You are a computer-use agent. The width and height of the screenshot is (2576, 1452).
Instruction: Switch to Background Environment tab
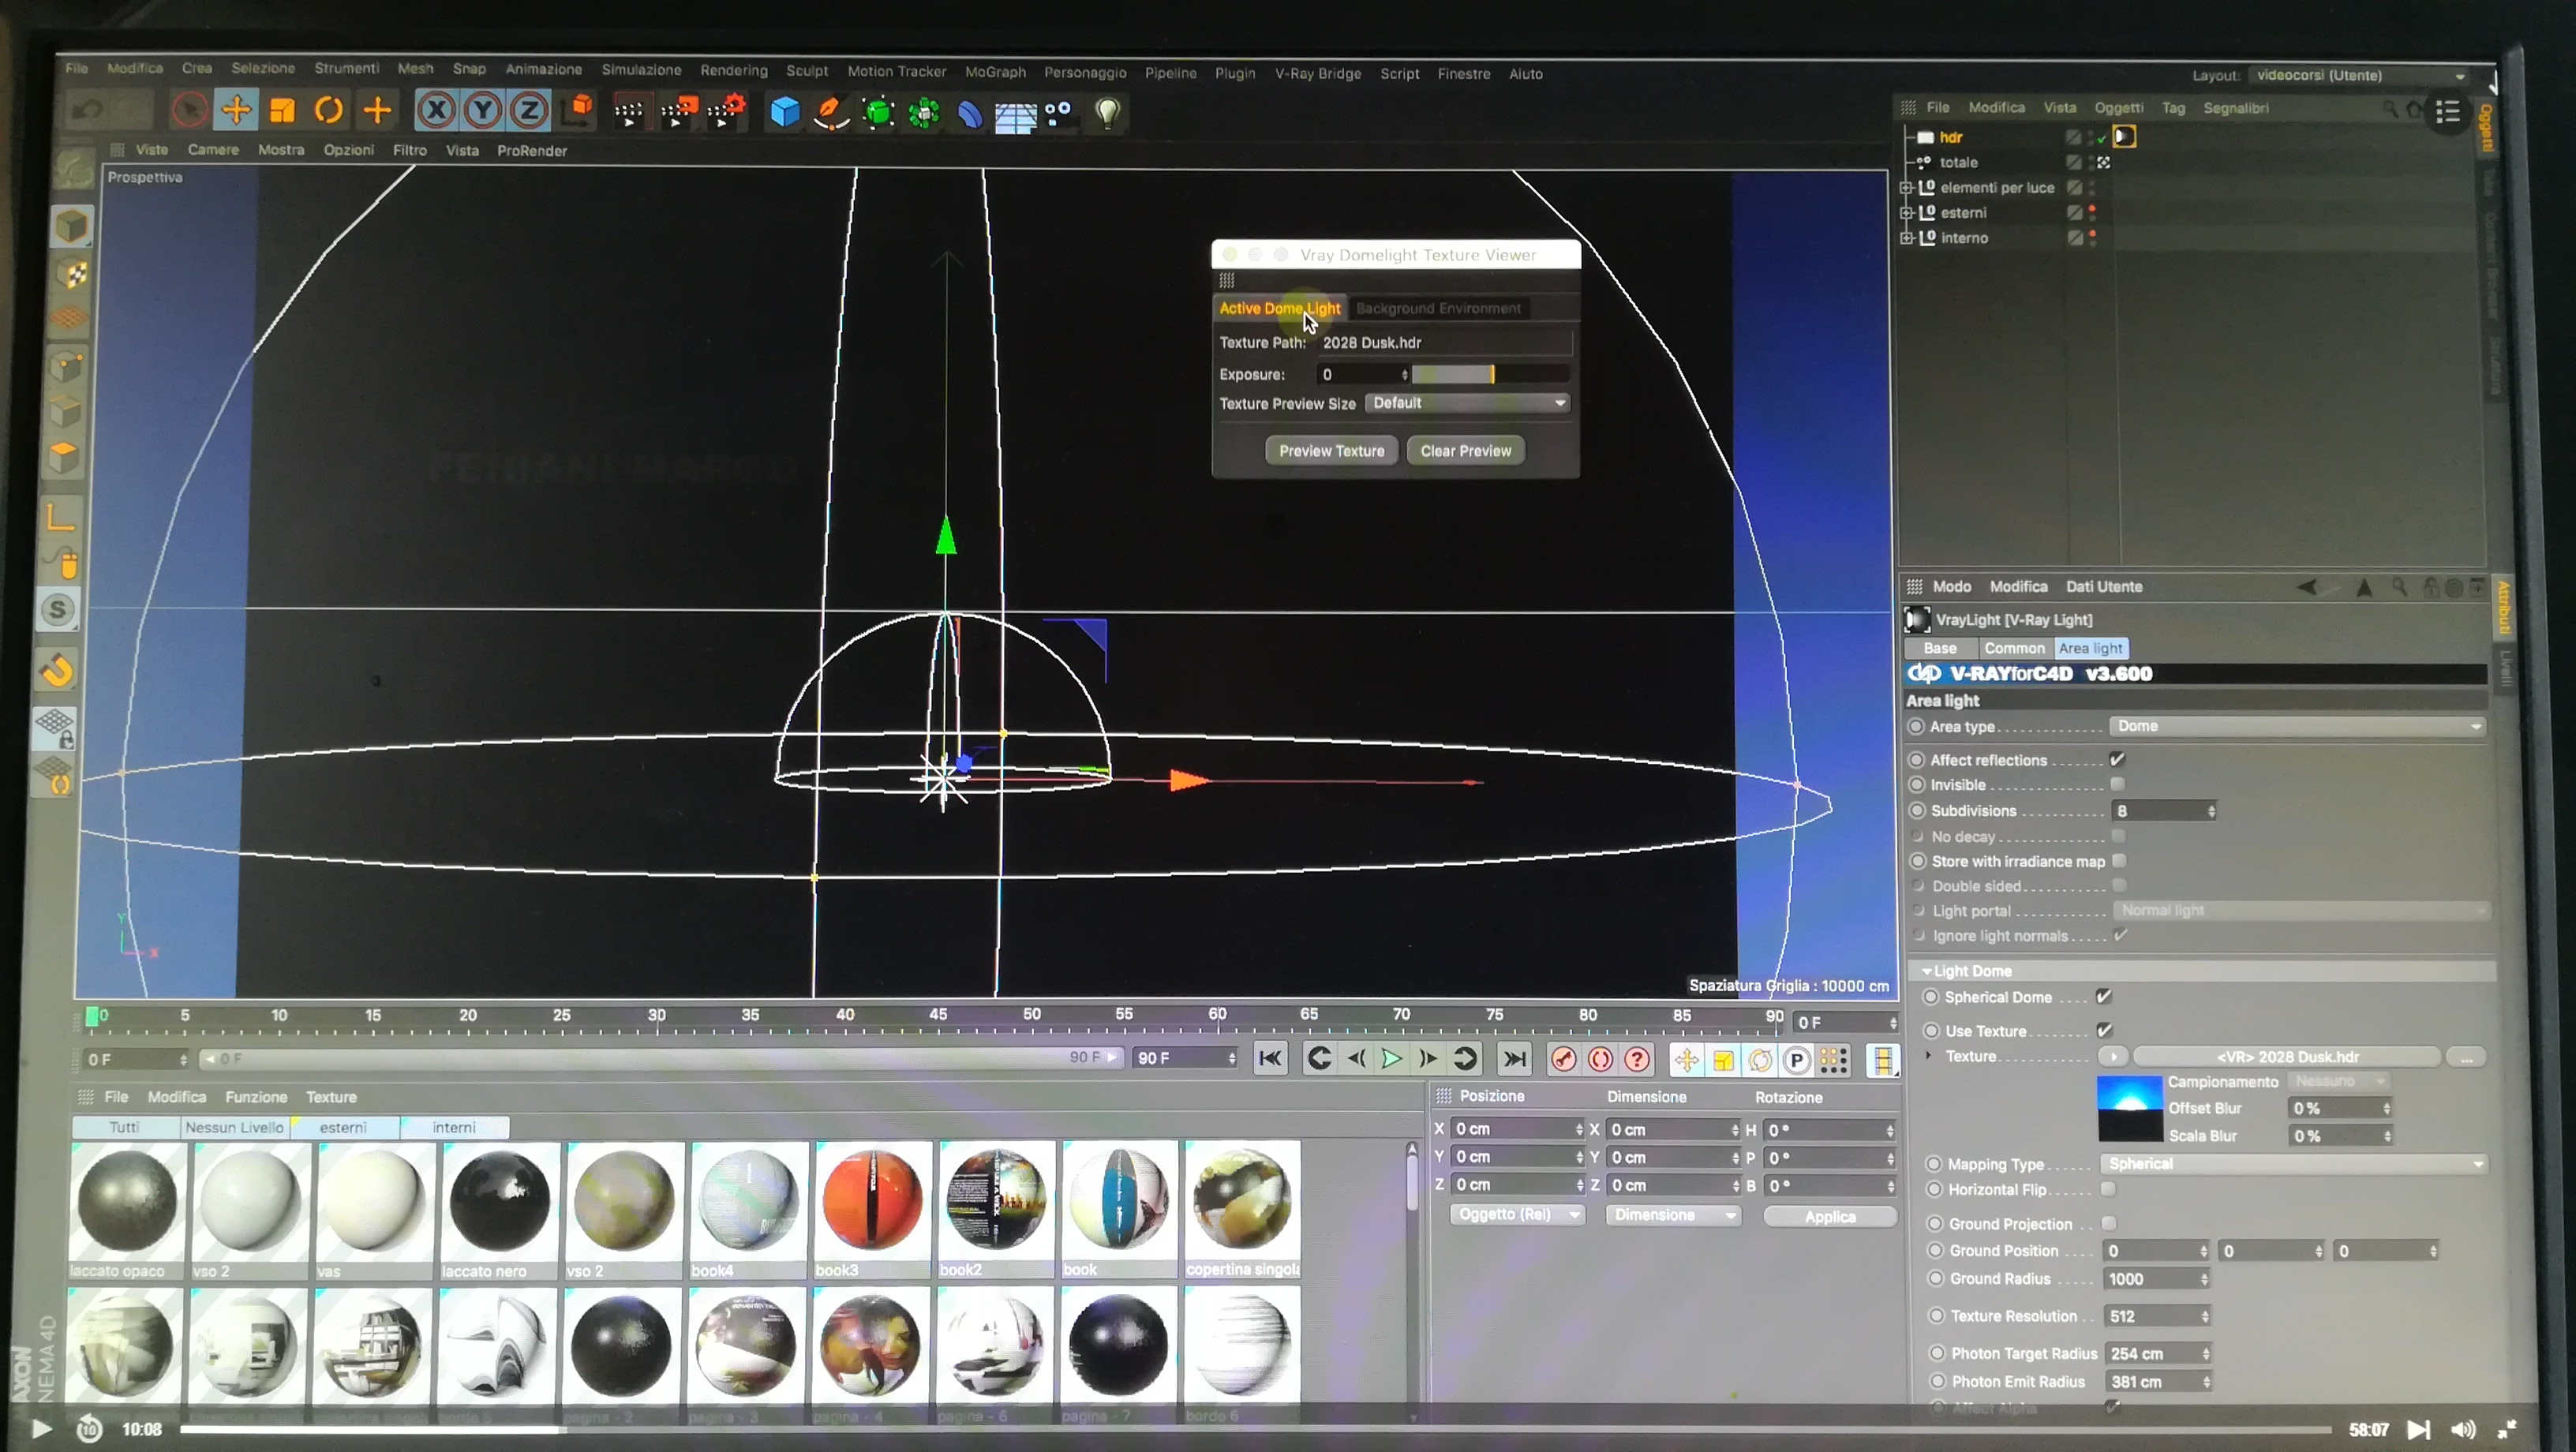(1438, 308)
